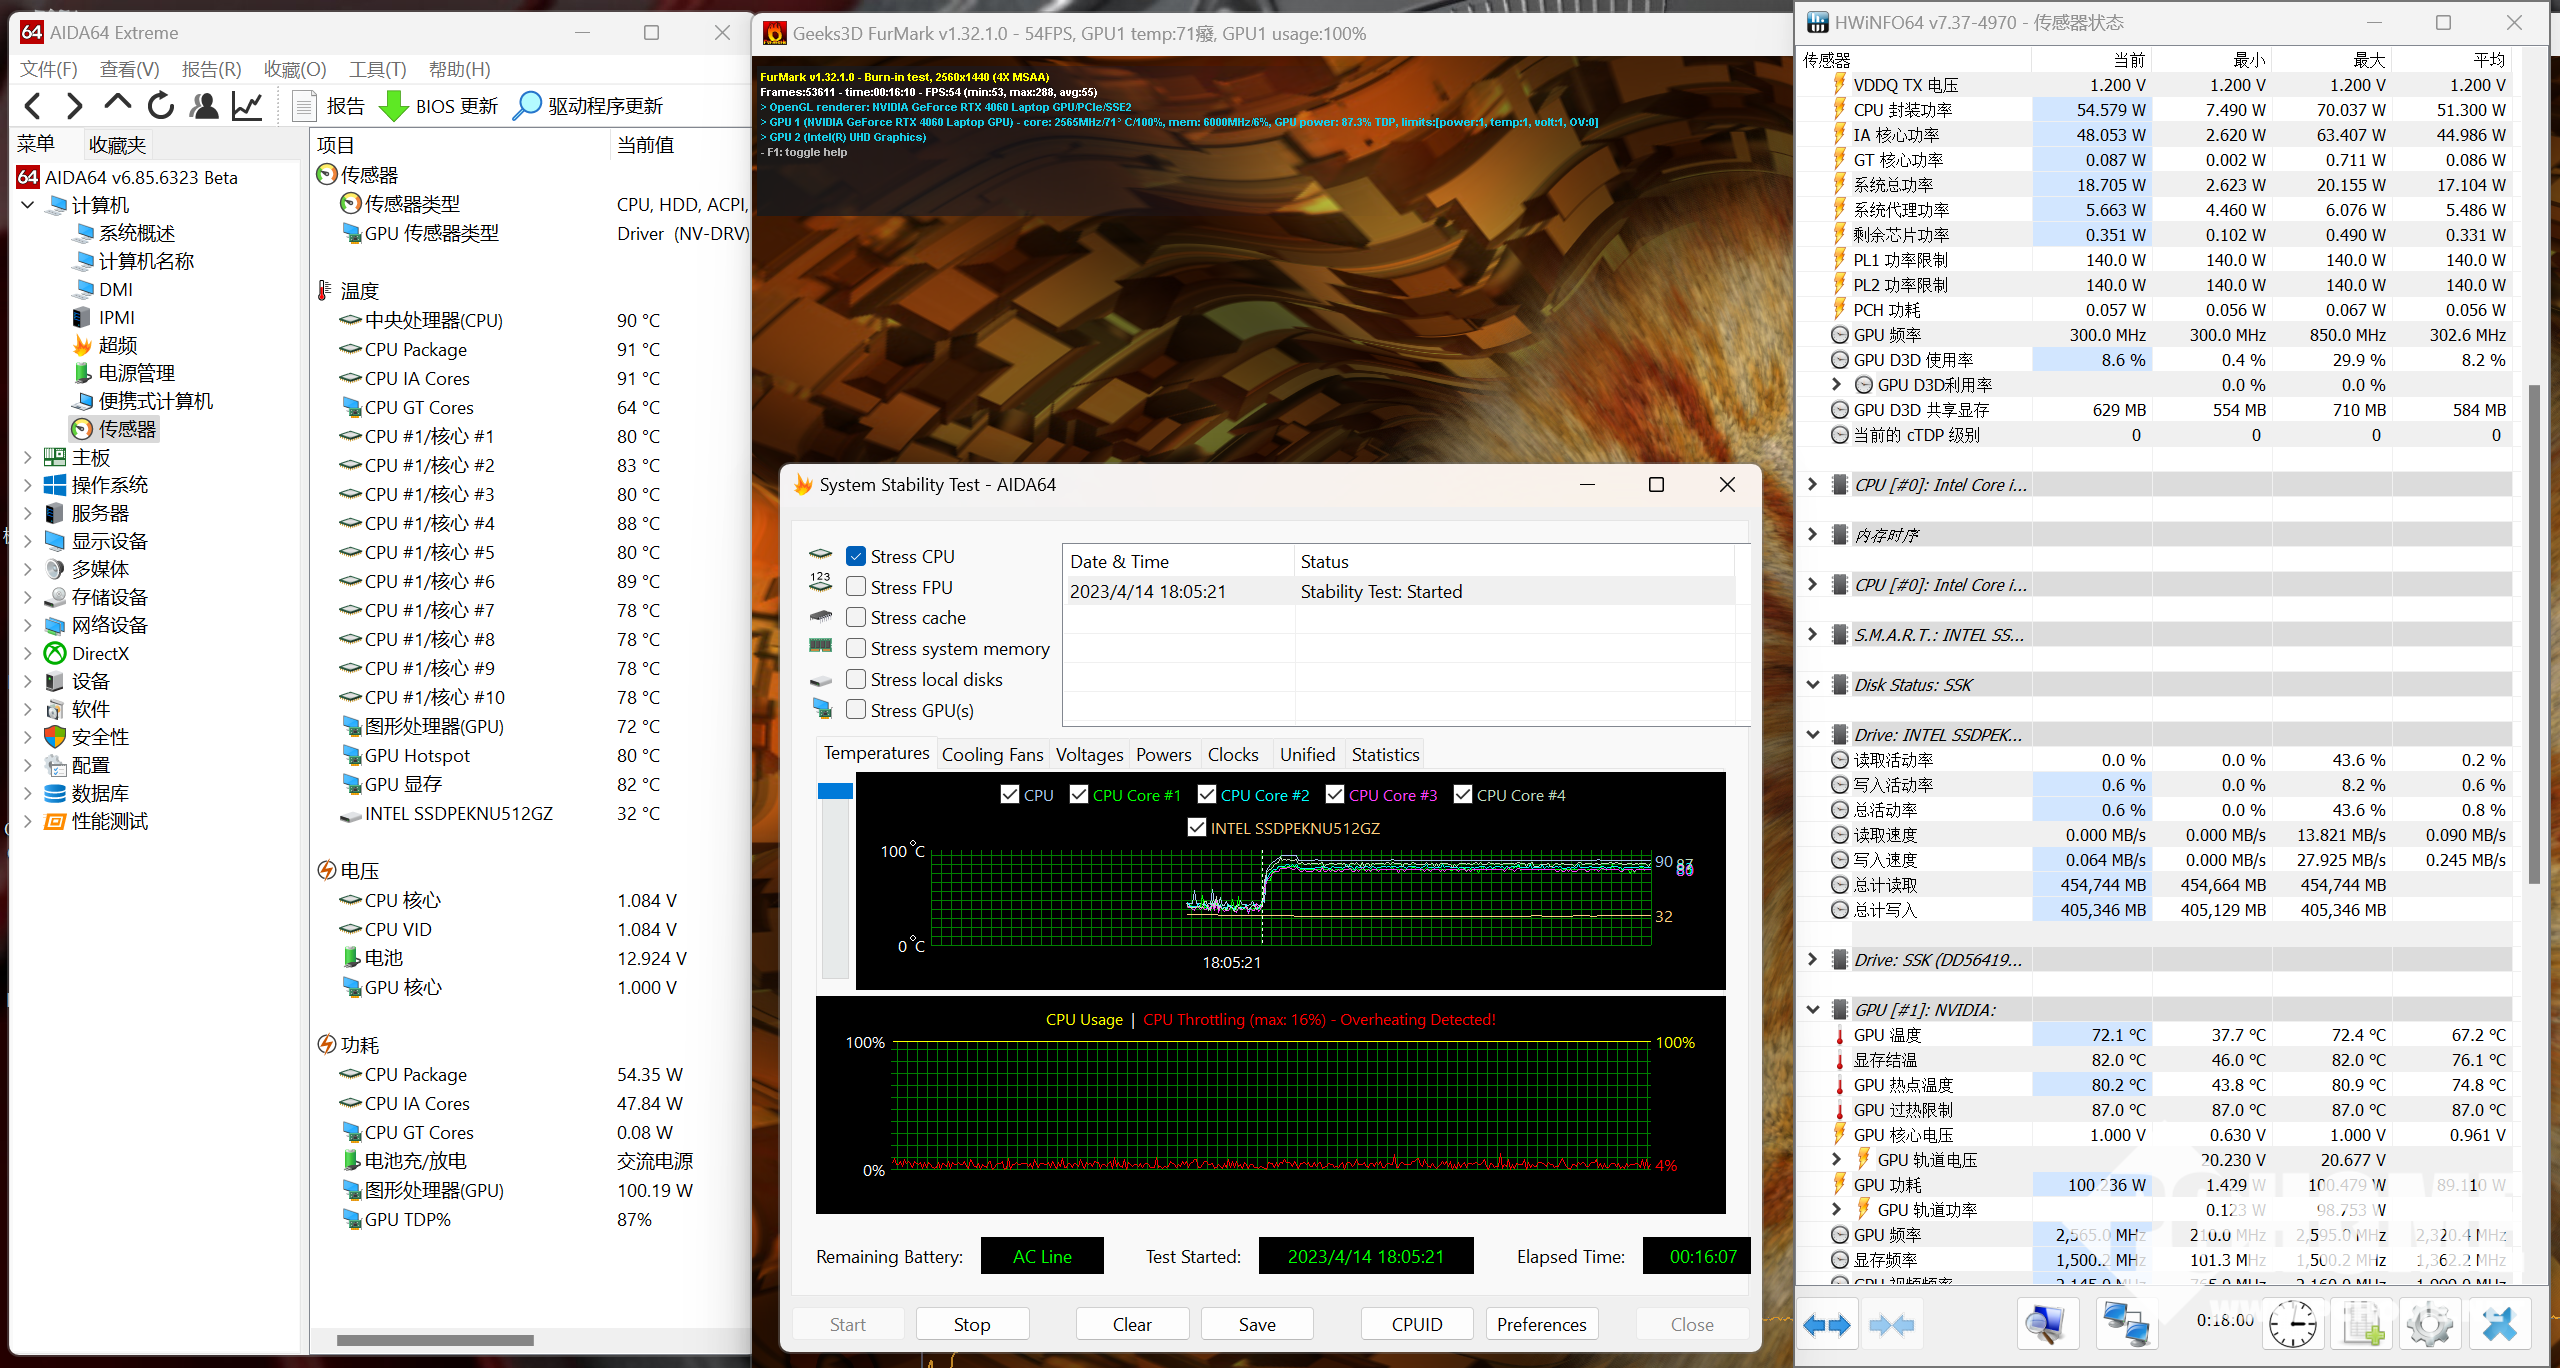Select 超频 item in AIDA64 tree

click(x=106, y=345)
